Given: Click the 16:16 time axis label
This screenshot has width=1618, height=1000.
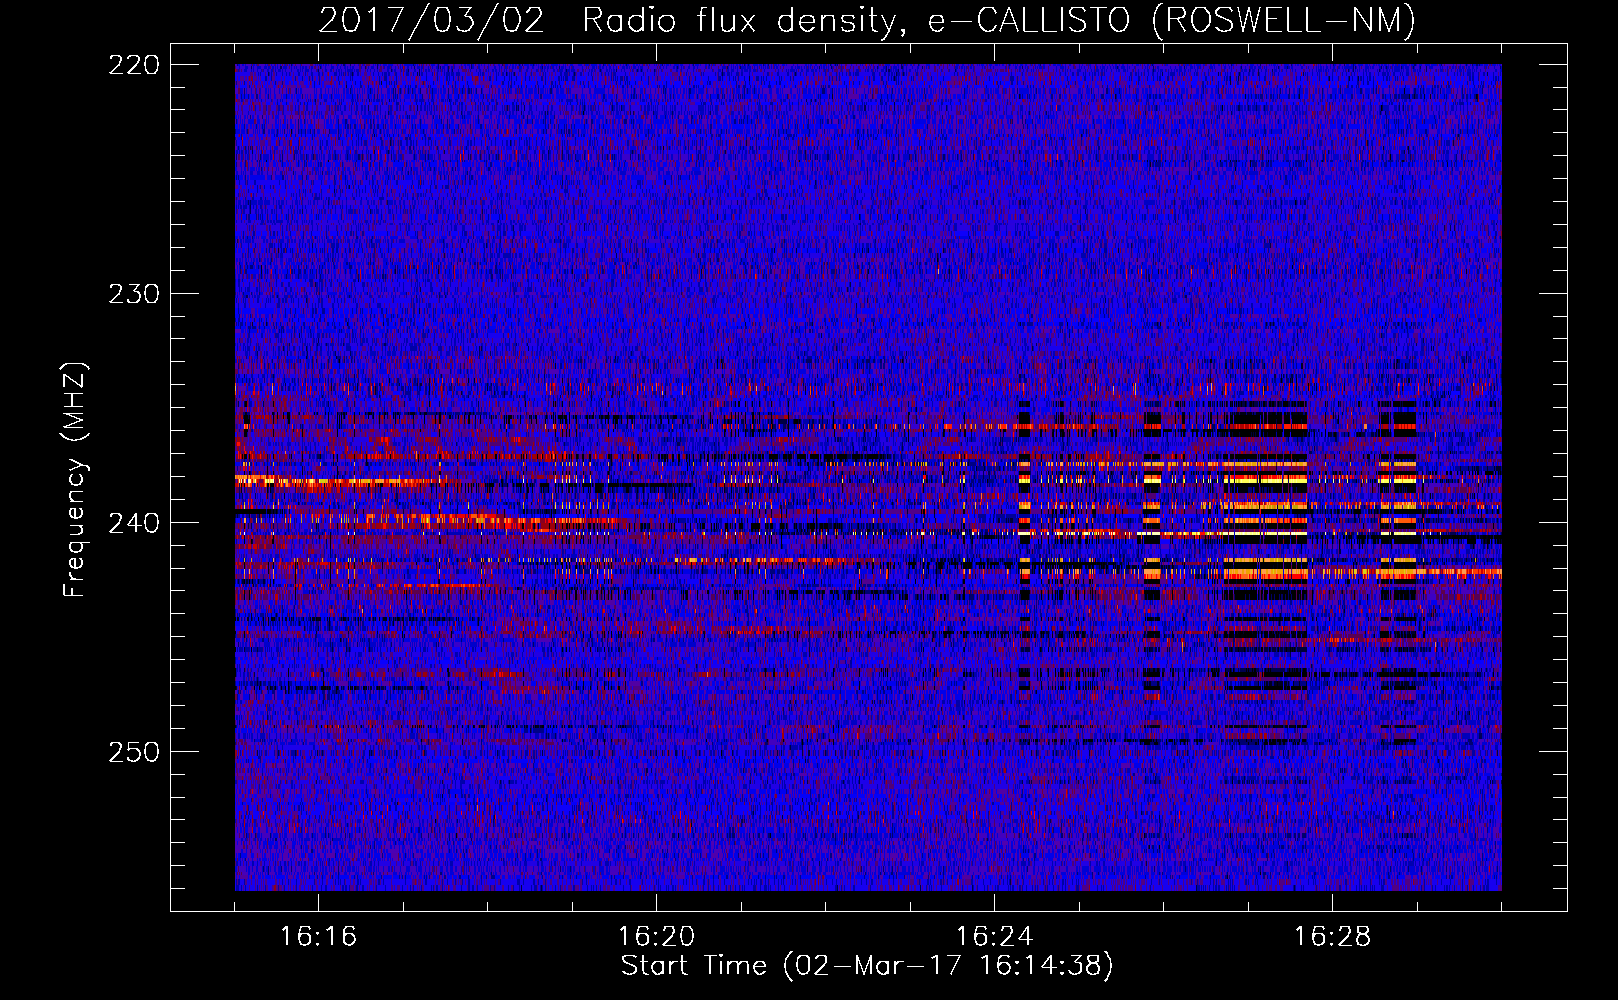Looking at the screenshot, I should point(318,937).
